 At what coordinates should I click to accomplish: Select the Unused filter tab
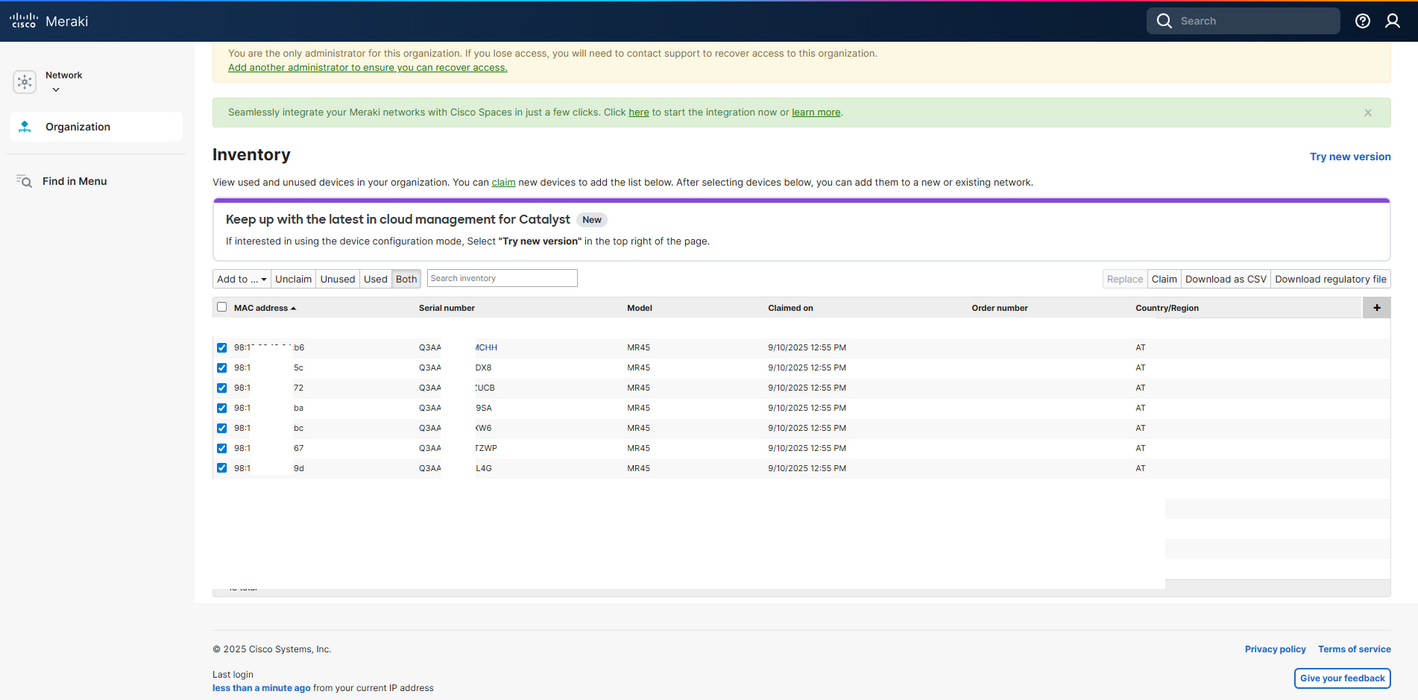(337, 279)
